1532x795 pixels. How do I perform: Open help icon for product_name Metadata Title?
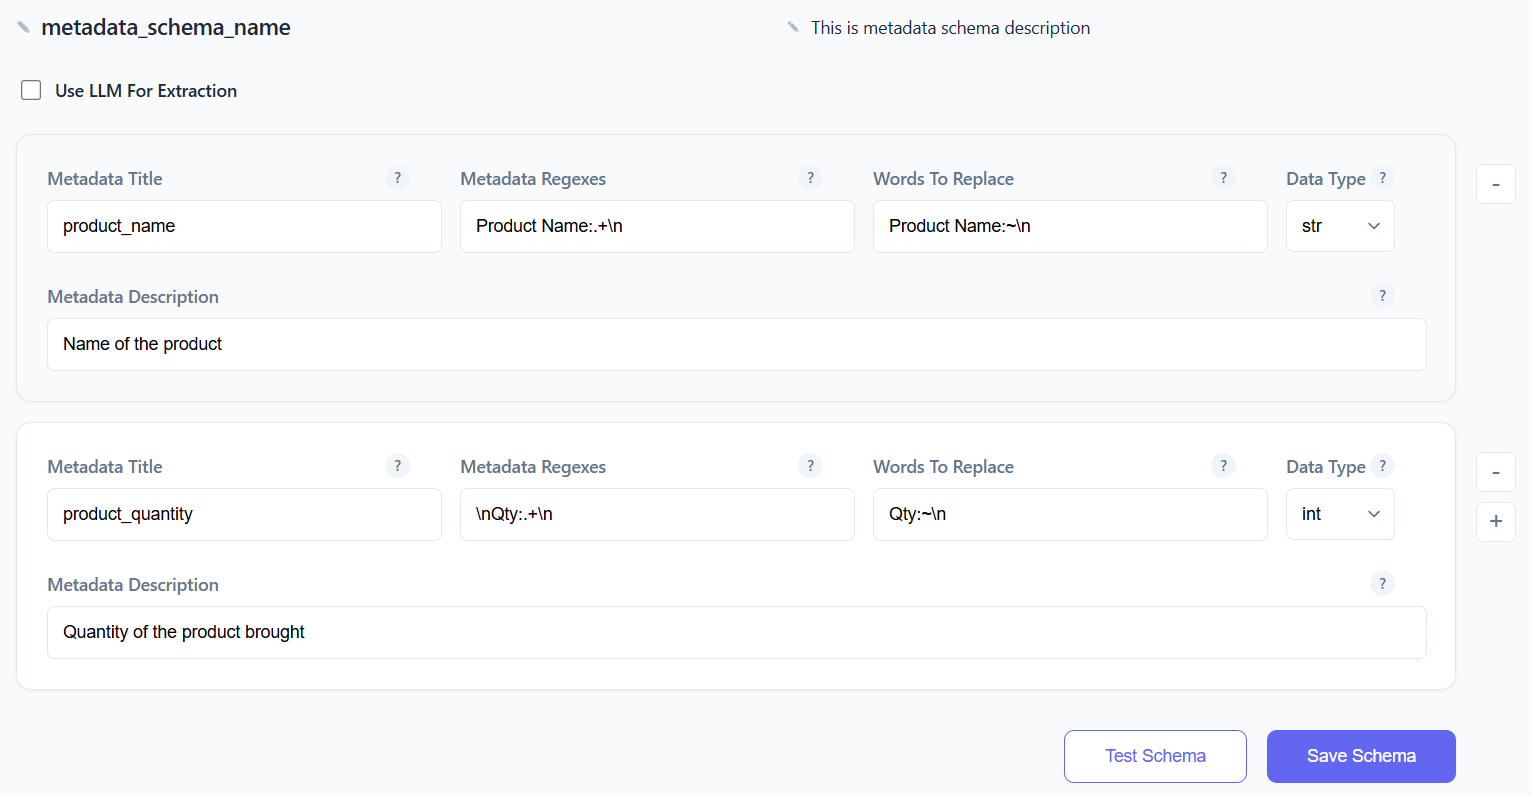(x=397, y=178)
